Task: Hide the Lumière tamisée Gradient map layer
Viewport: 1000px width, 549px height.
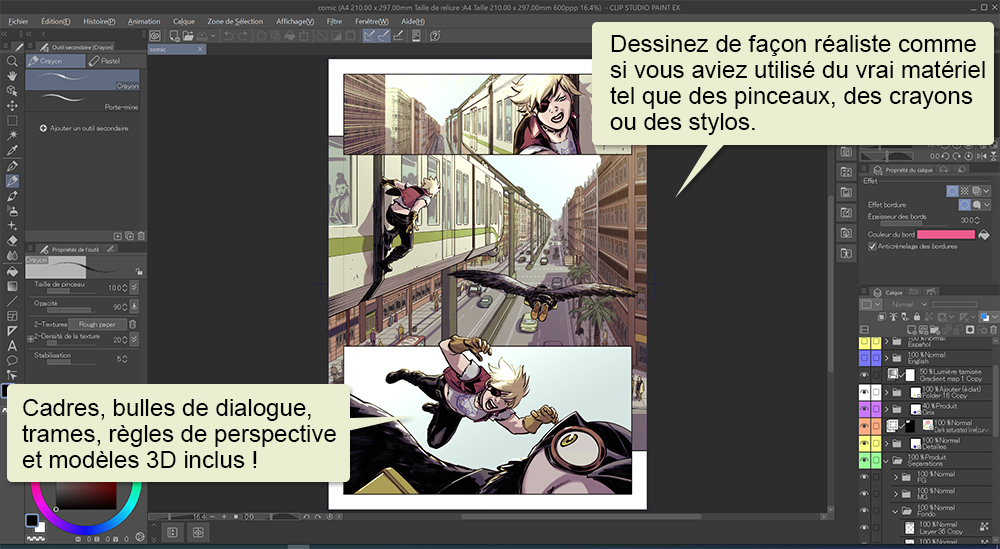Action: (865, 374)
